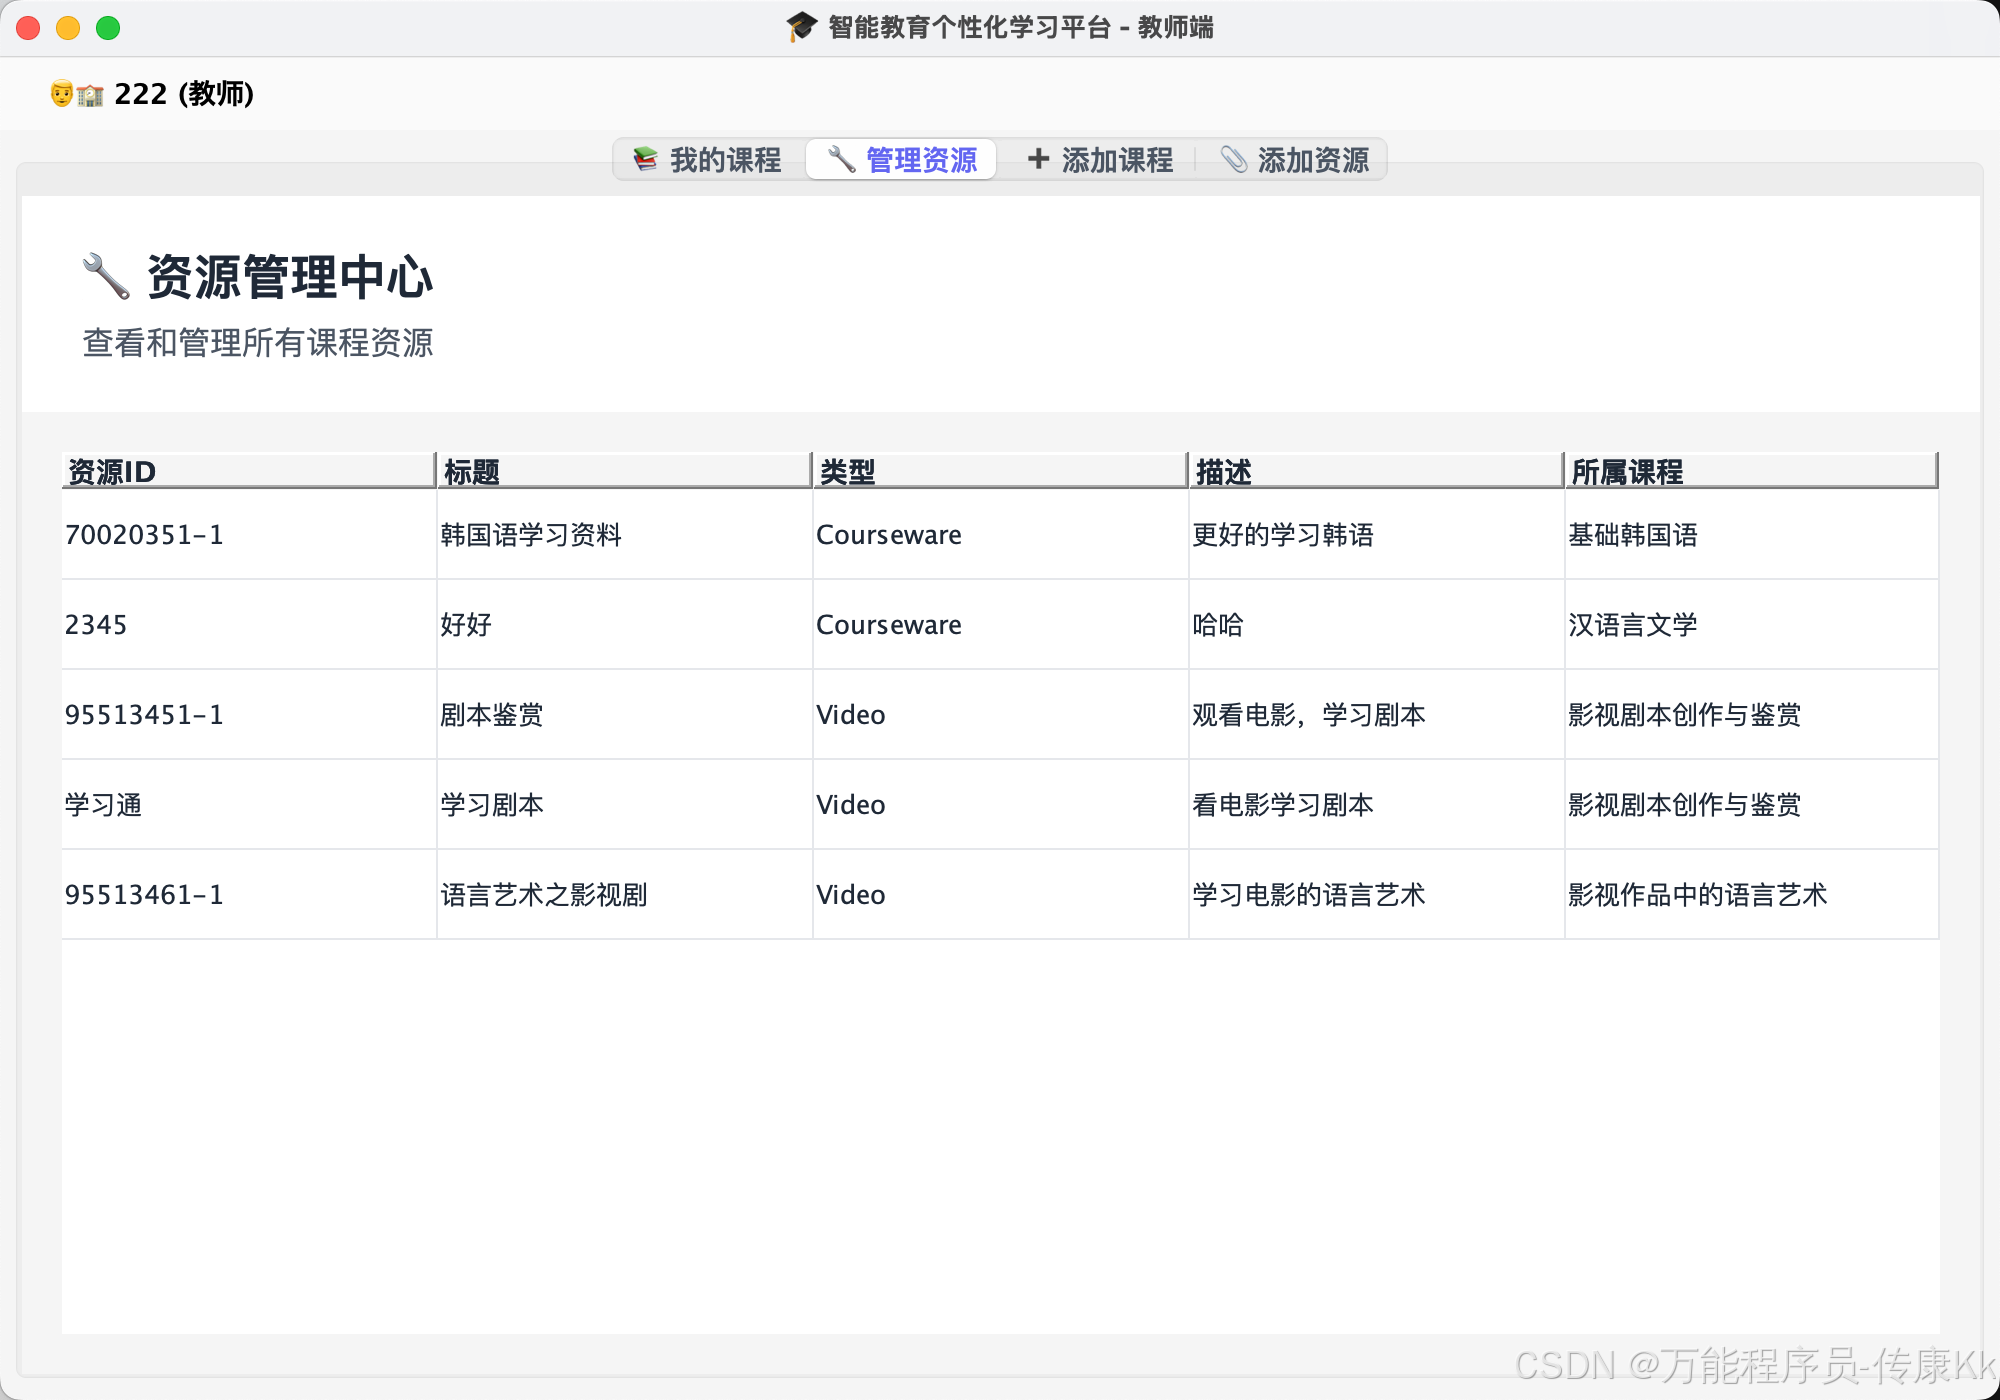Image resolution: width=2000 pixels, height=1400 pixels.
Task: Select the 剧本鉴赏 resource row
Action: coord(492,715)
